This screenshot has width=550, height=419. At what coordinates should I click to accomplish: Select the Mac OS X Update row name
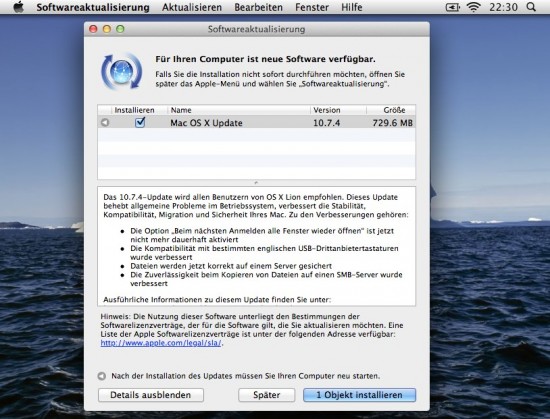206,123
